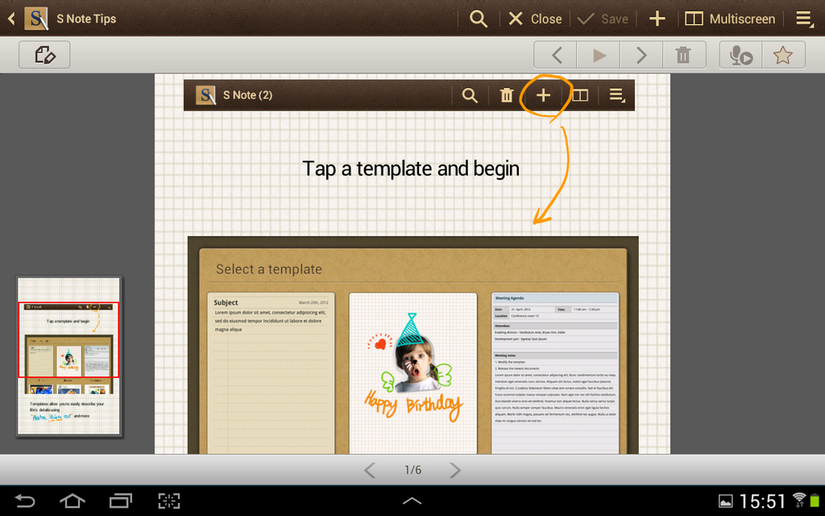Tap trash icon in S Note (2) bar

click(506, 95)
